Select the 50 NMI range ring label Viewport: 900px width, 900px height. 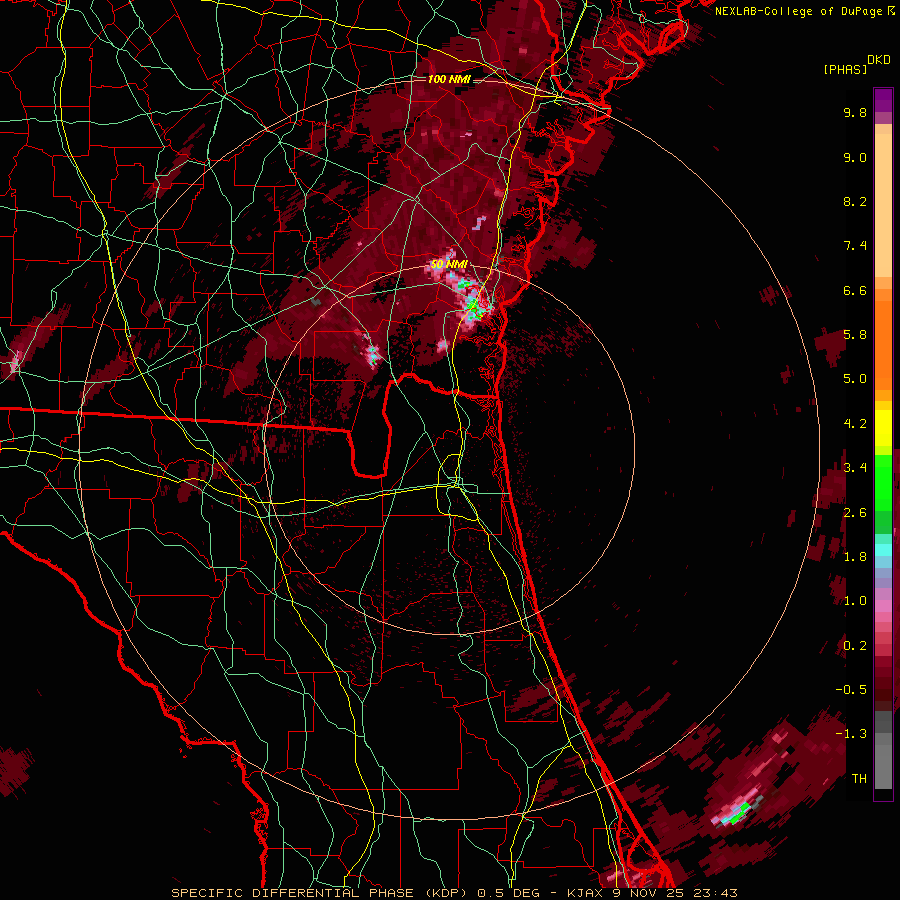[449, 265]
